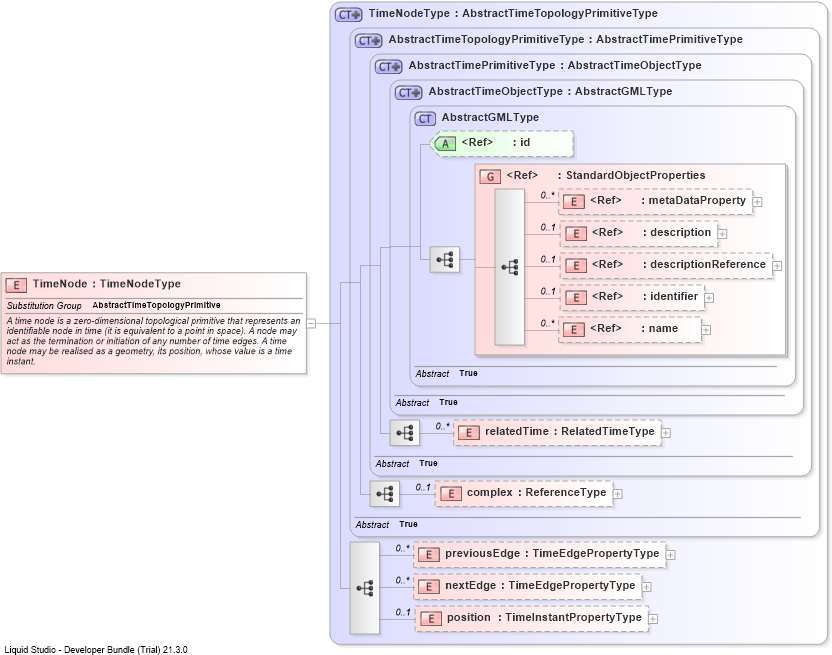
Task: Click the E icon beside complex
Action: click(x=450, y=494)
